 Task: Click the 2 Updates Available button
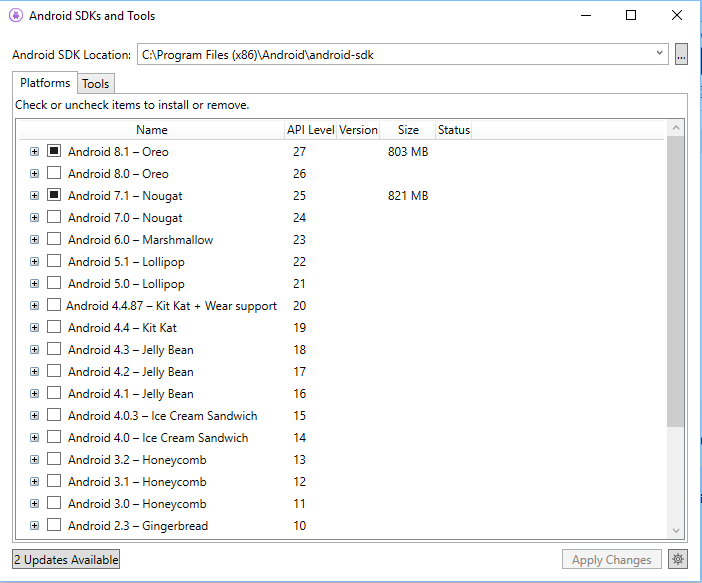[66, 559]
